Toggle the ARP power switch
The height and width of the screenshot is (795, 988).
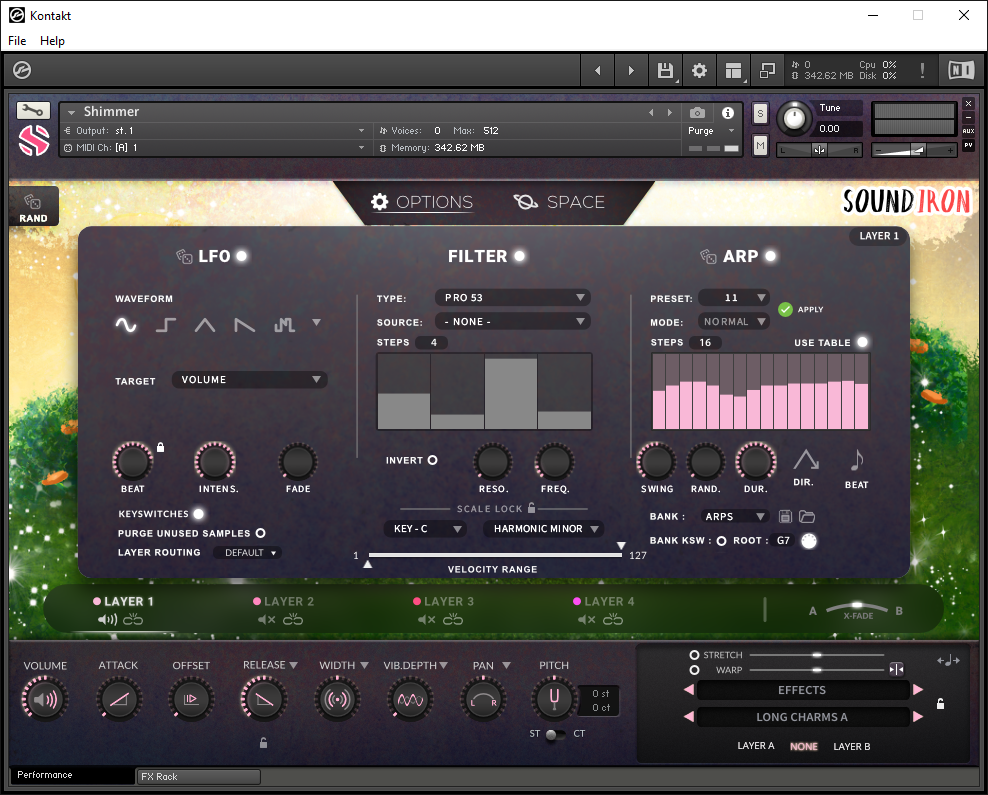pyautogui.click(x=770, y=256)
